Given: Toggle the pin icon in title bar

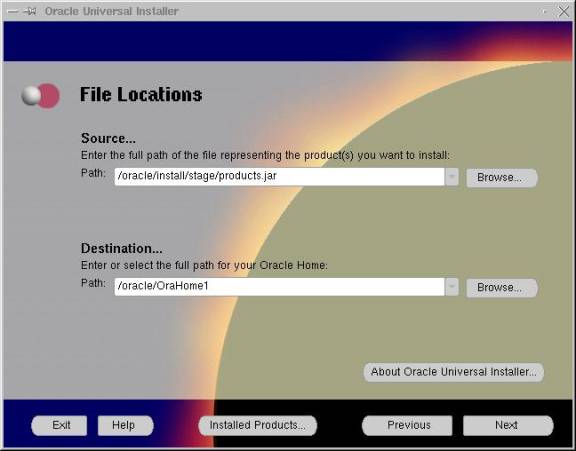Looking at the screenshot, I should pyautogui.click(x=30, y=11).
